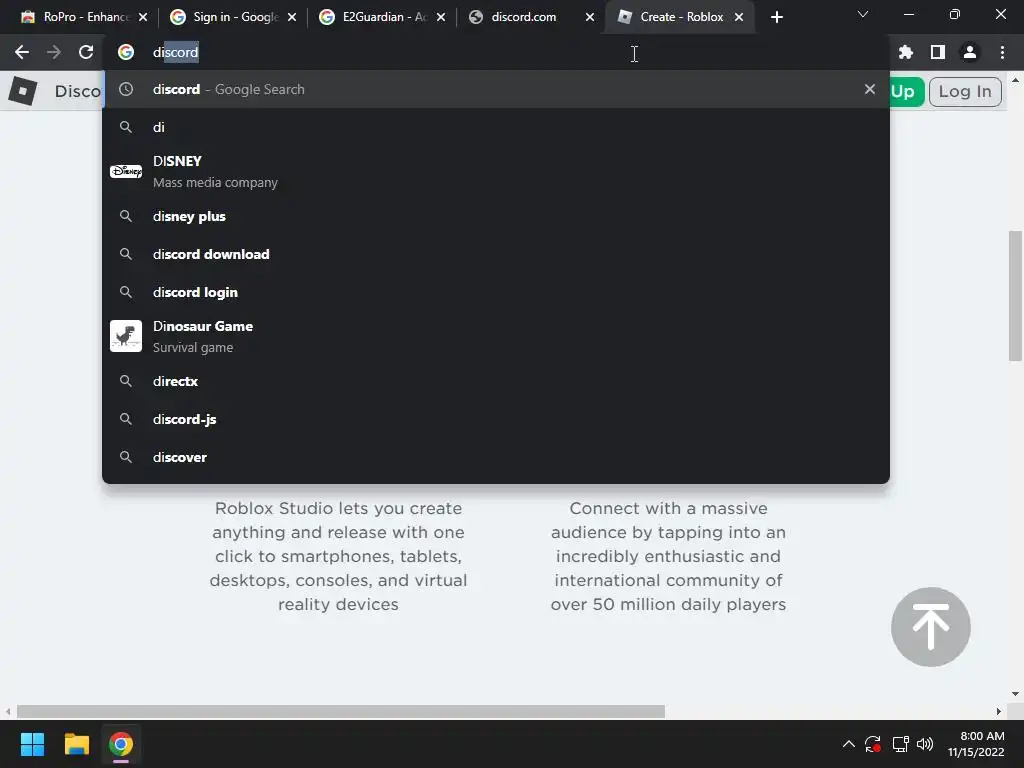Image resolution: width=1024 pixels, height=768 pixels.
Task: Choose the 'discord login' suggestion
Action: coord(496,292)
